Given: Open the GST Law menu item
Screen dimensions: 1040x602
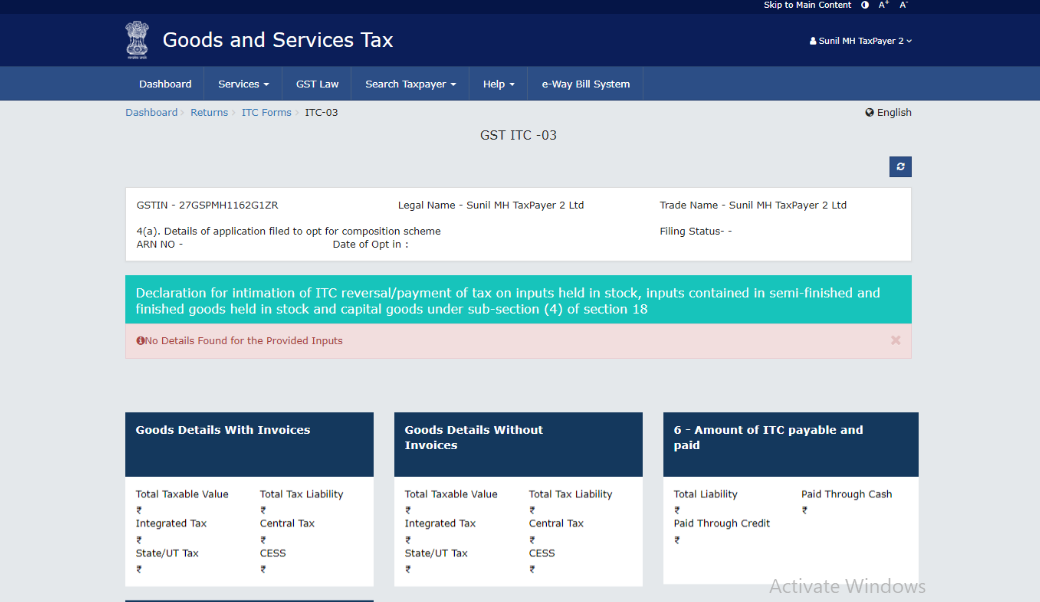Looking at the screenshot, I should coord(317,84).
